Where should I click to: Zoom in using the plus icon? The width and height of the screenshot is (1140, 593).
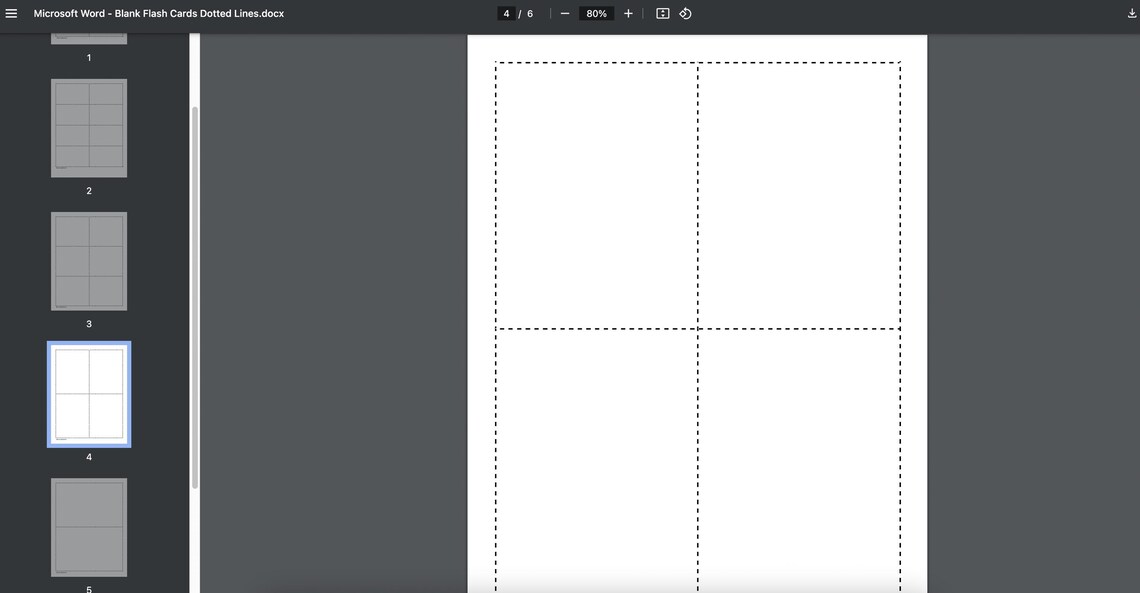[x=627, y=13]
